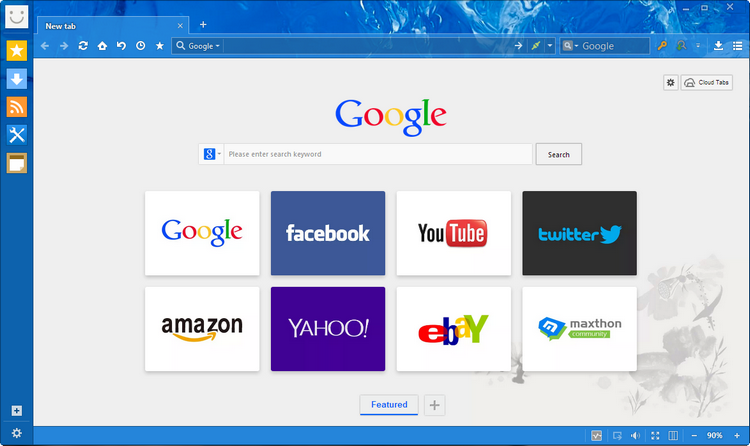The width and height of the screenshot is (750, 446).
Task: Open browsing history clock icon
Action: point(141,46)
